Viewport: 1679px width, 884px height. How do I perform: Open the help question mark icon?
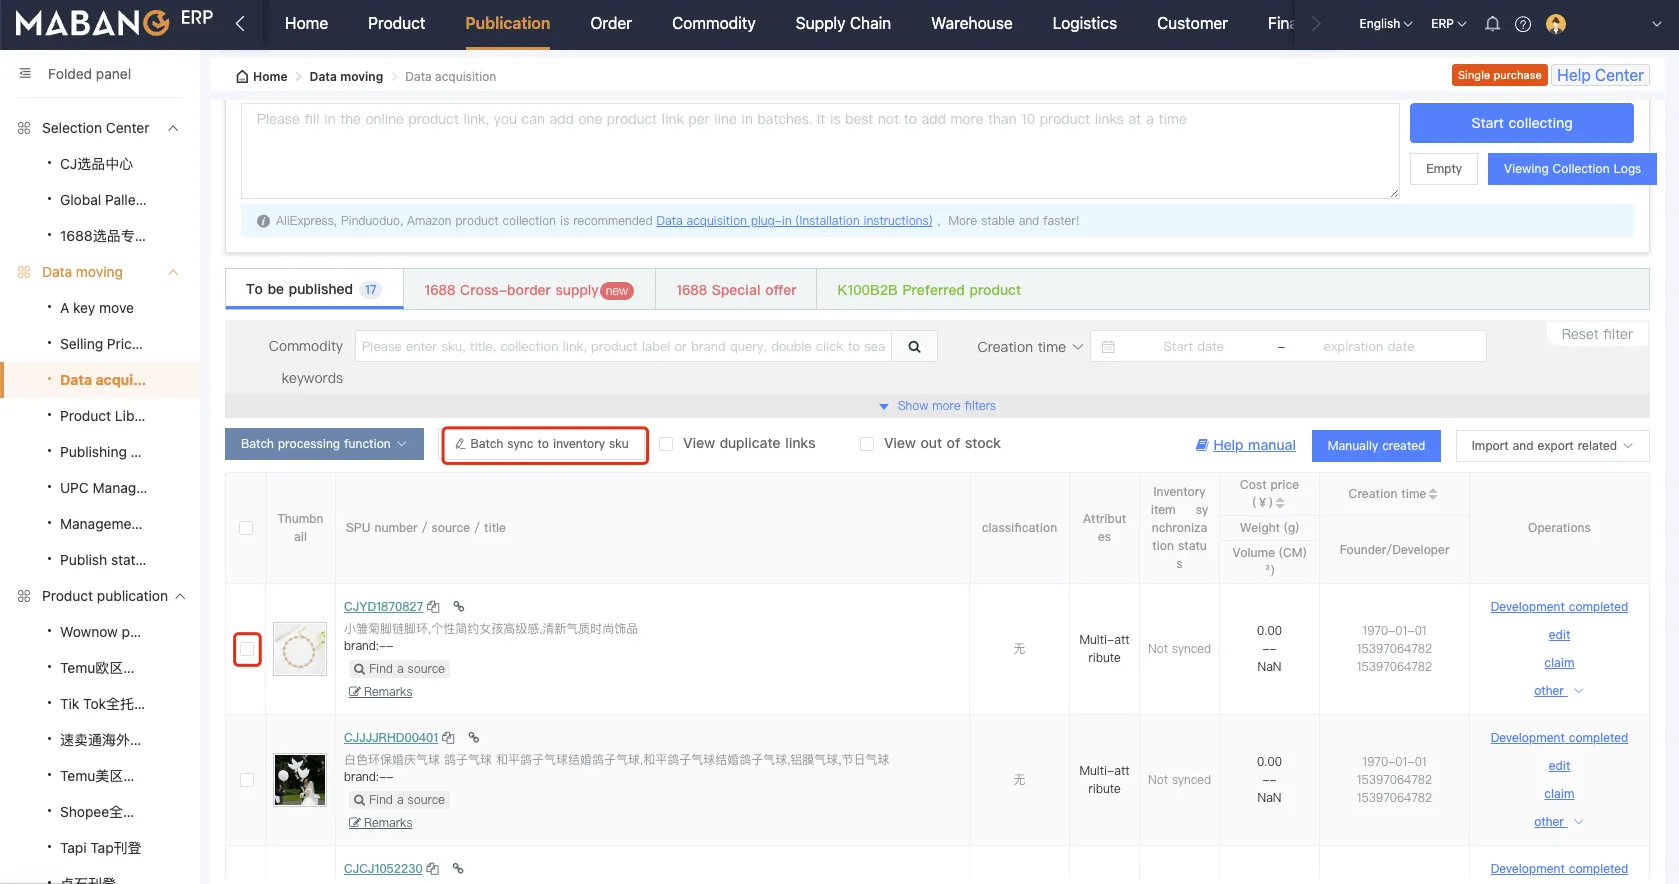pos(1523,24)
